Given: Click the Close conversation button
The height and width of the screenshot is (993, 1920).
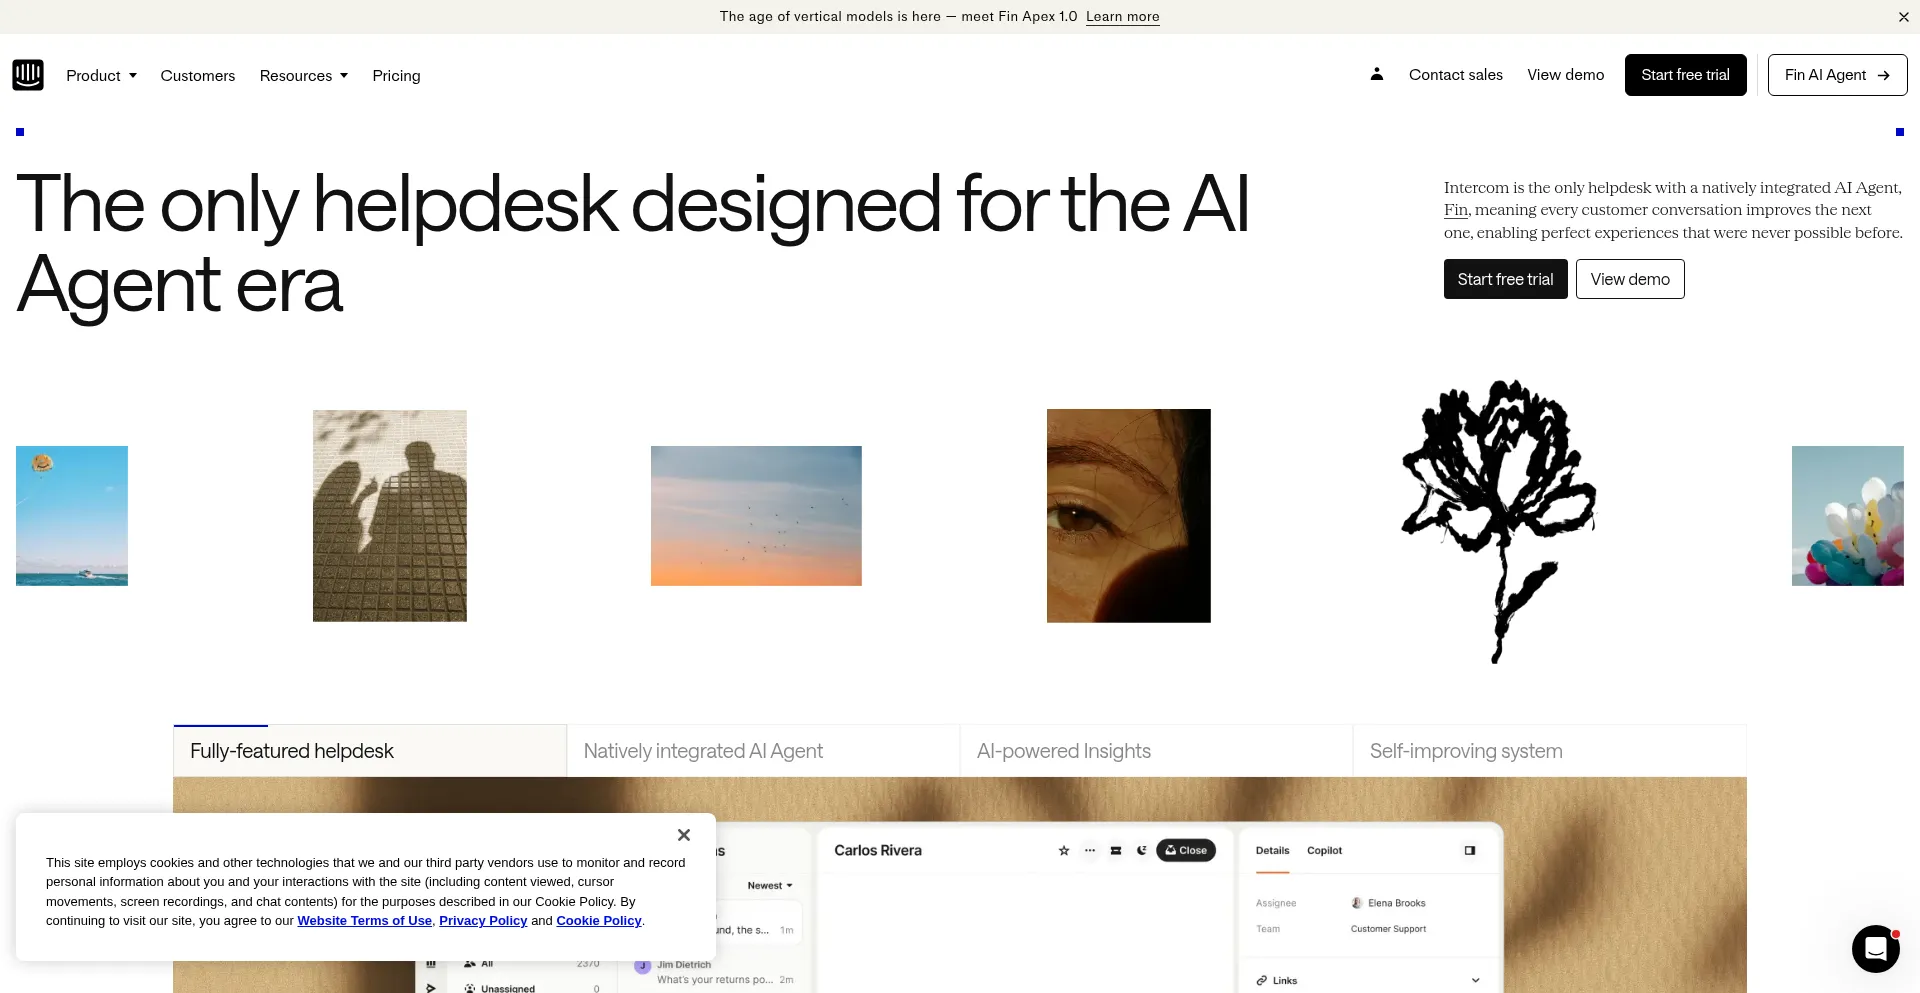Looking at the screenshot, I should tap(1186, 851).
